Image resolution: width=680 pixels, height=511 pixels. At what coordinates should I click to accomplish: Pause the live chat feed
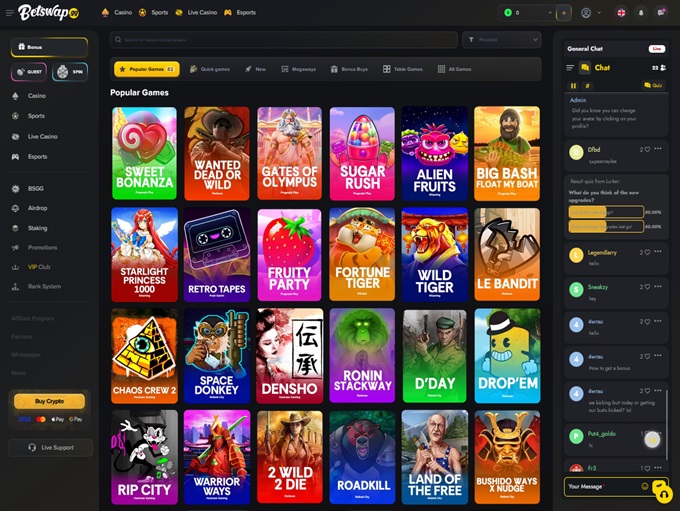point(573,86)
